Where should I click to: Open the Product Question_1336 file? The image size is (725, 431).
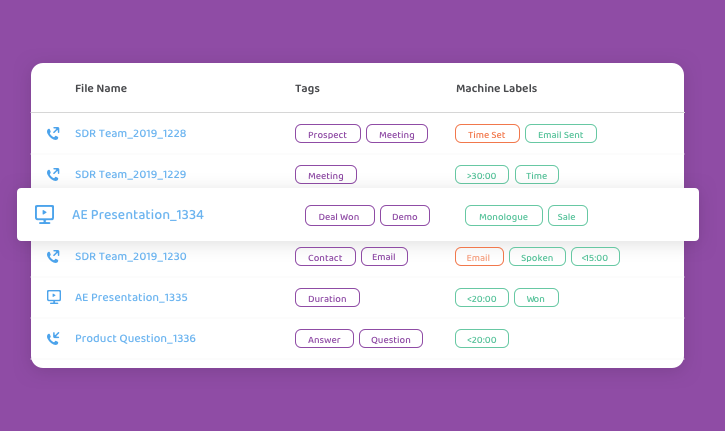click(135, 339)
